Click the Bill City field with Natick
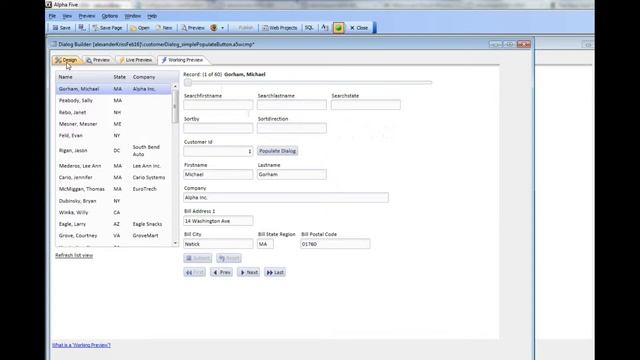This screenshot has height=360, width=640. pos(218,244)
